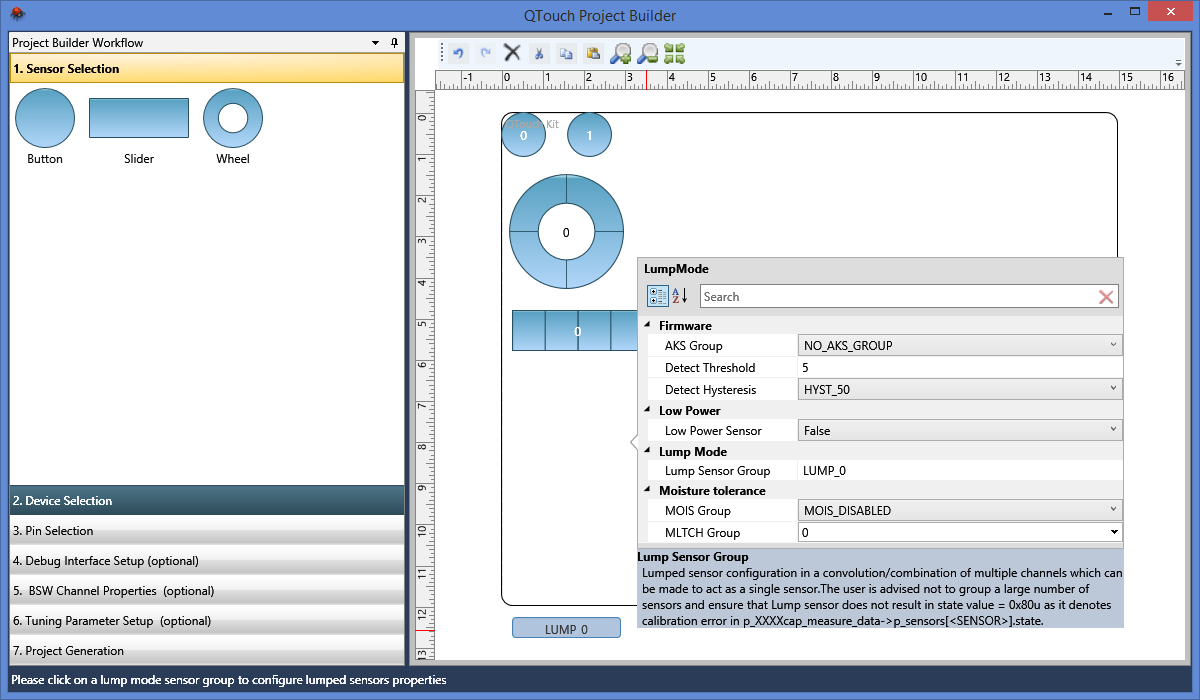Pick the Wheel sensor shape
This screenshot has height=700, width=1200.
pyautogui.click(x=233, y=118)
